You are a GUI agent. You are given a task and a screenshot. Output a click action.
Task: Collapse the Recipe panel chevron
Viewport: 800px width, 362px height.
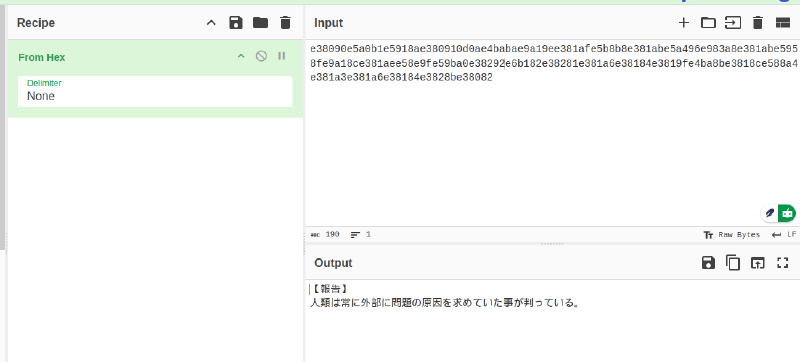click(x=211, y=23)
